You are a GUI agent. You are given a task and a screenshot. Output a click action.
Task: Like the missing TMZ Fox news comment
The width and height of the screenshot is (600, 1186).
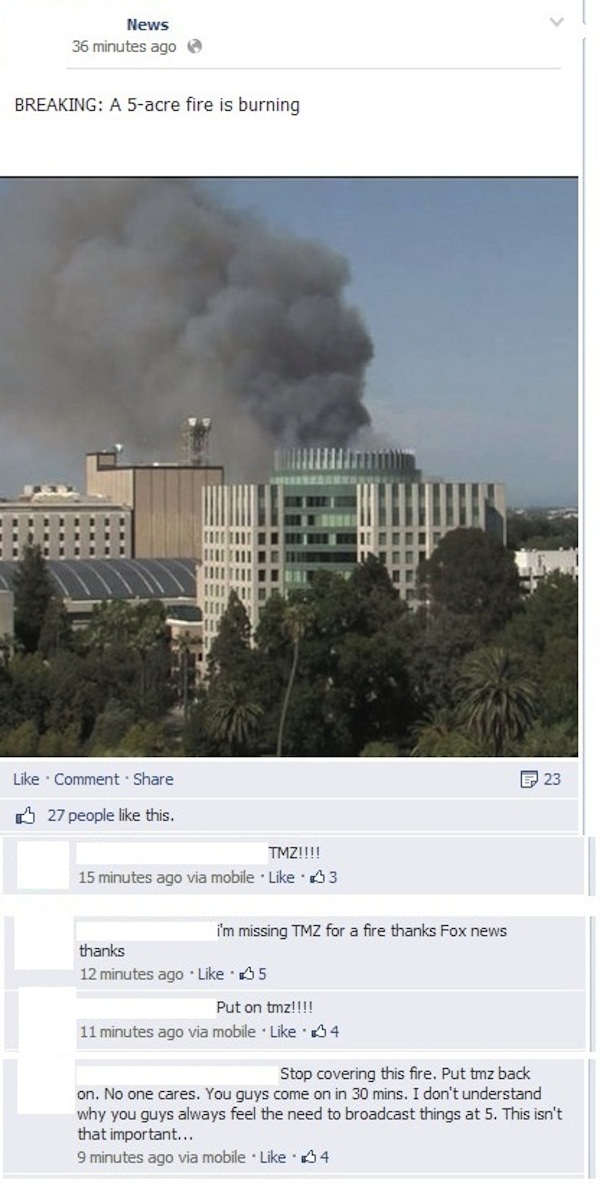click(x=210, y=974)
